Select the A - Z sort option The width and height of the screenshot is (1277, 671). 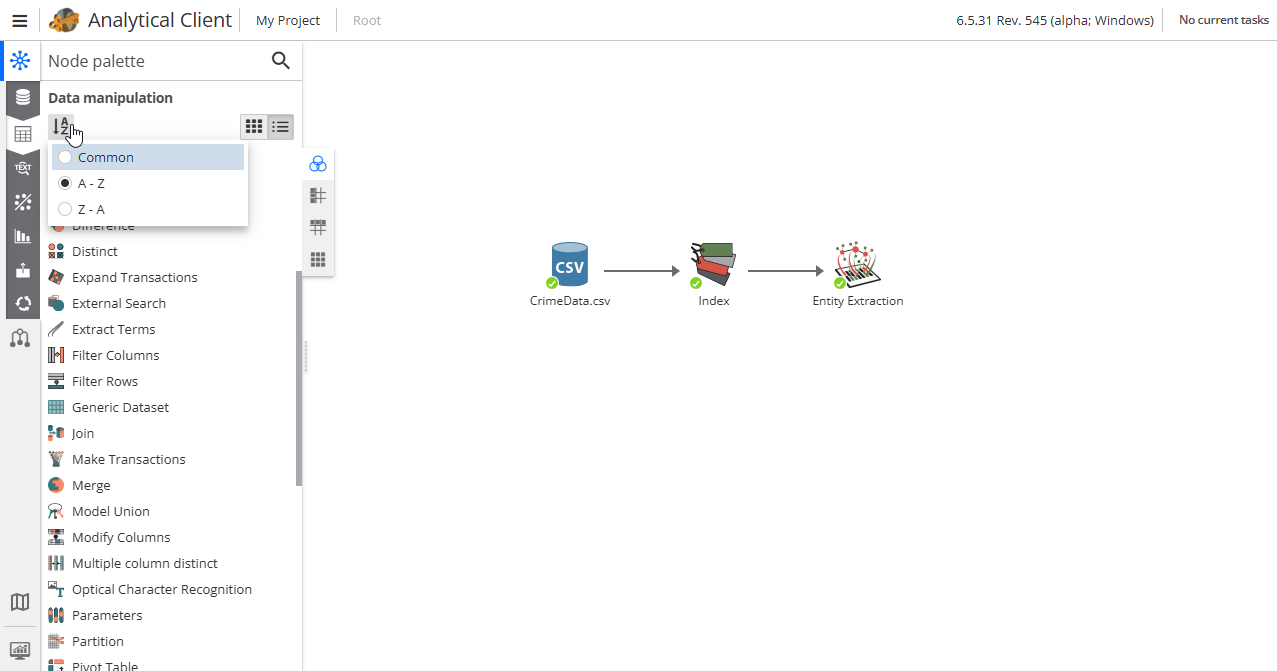coord(66,183)
